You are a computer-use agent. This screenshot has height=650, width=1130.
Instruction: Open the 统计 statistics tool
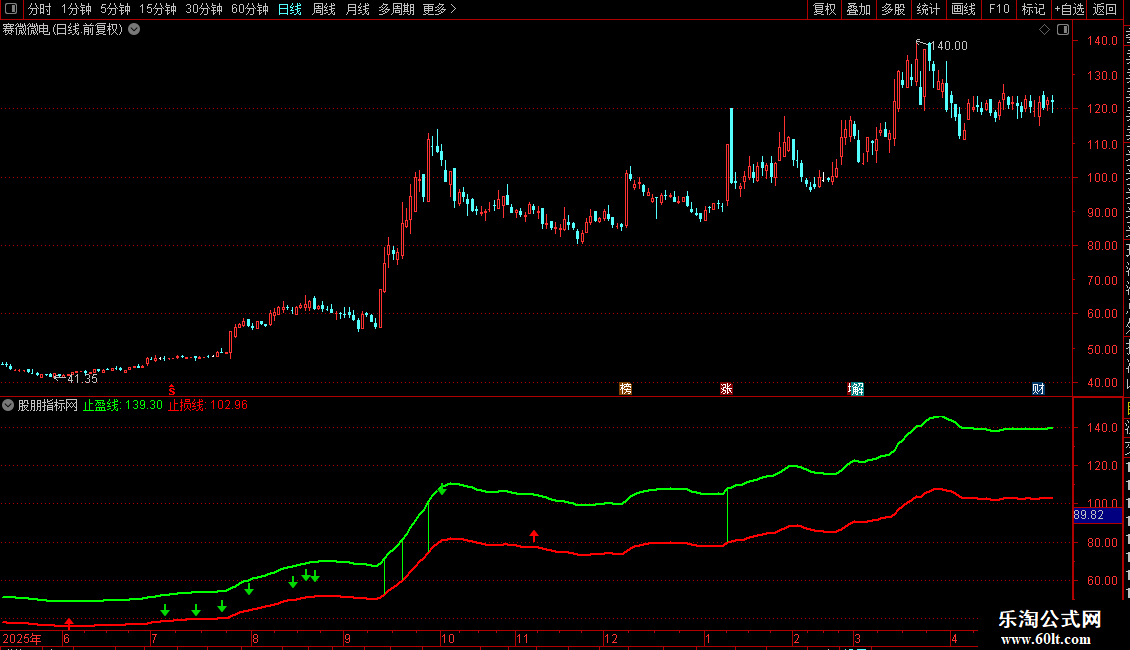coord(927,9)
